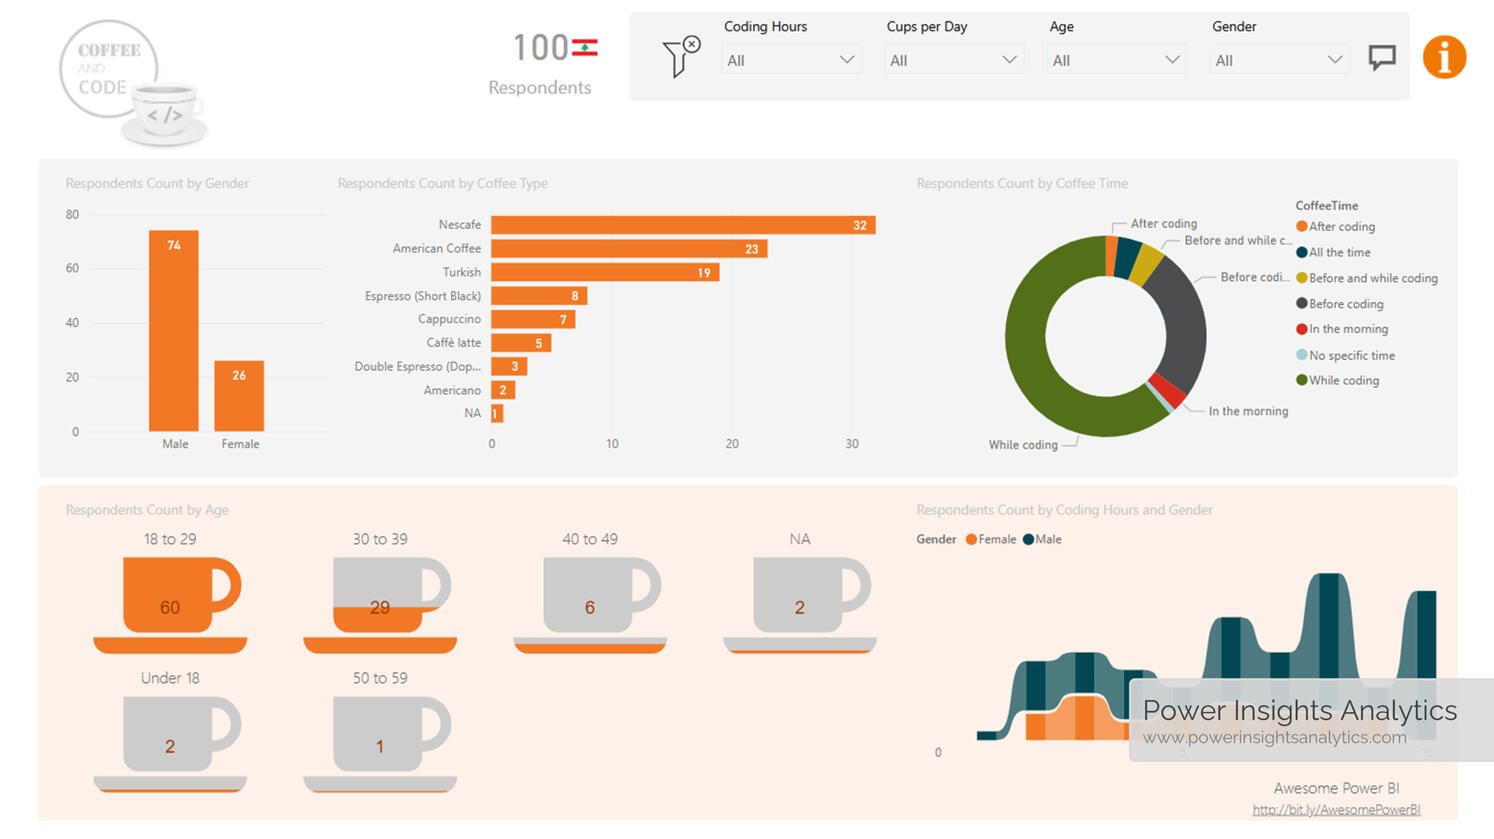Toggle 'In the morning' legend entry
Screen dimensions: 1494x839
click(1342, 329)
